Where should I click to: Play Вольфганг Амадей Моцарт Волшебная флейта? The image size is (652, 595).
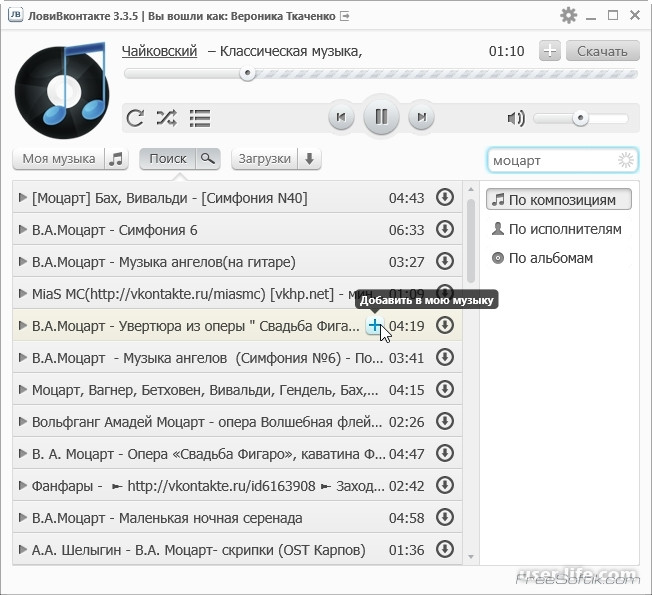pyautogui.click(x=23, y=422)
